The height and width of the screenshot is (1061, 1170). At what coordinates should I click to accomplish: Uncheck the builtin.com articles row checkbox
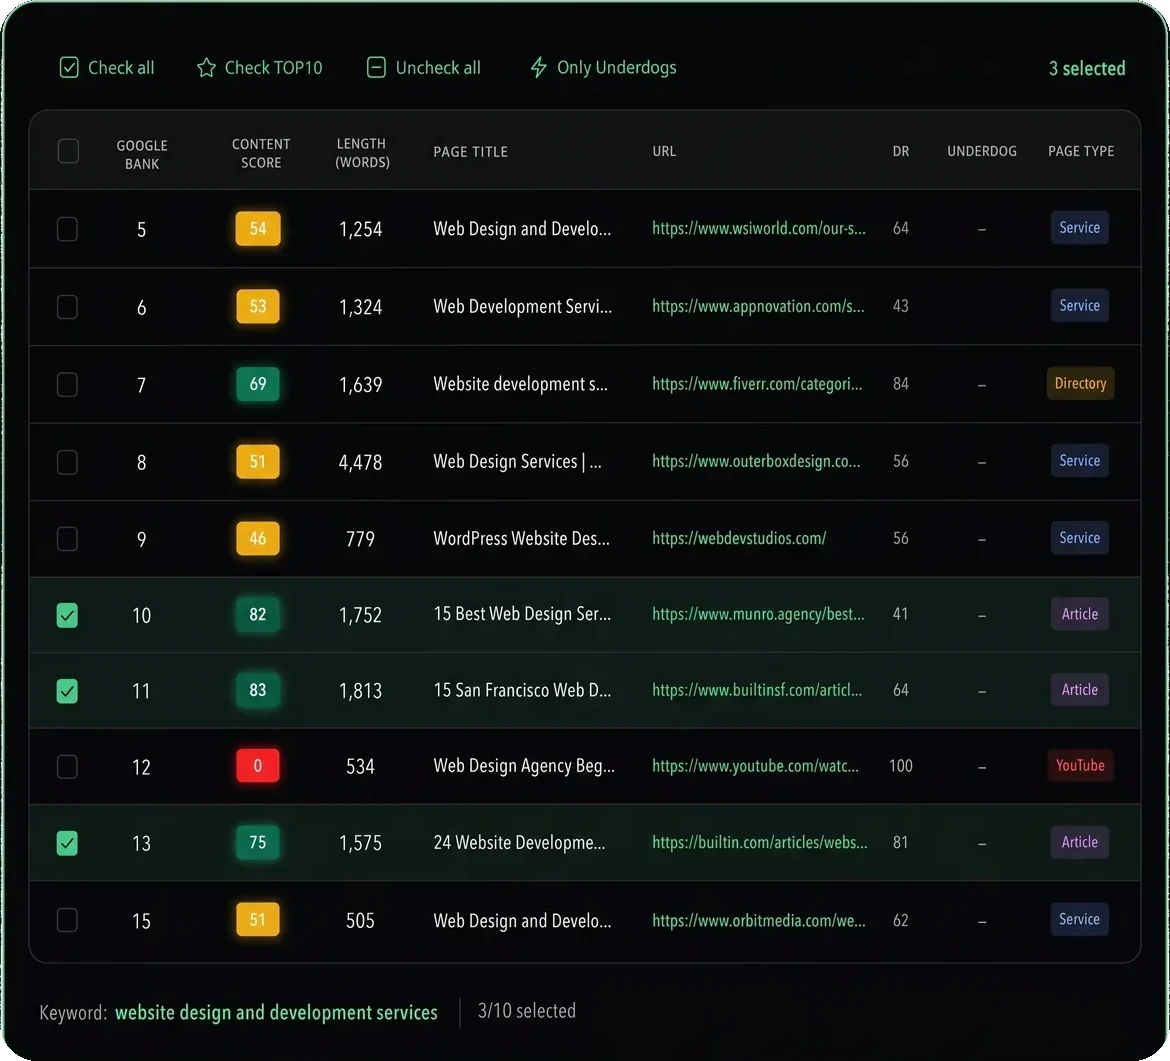(x=67, y=843)
